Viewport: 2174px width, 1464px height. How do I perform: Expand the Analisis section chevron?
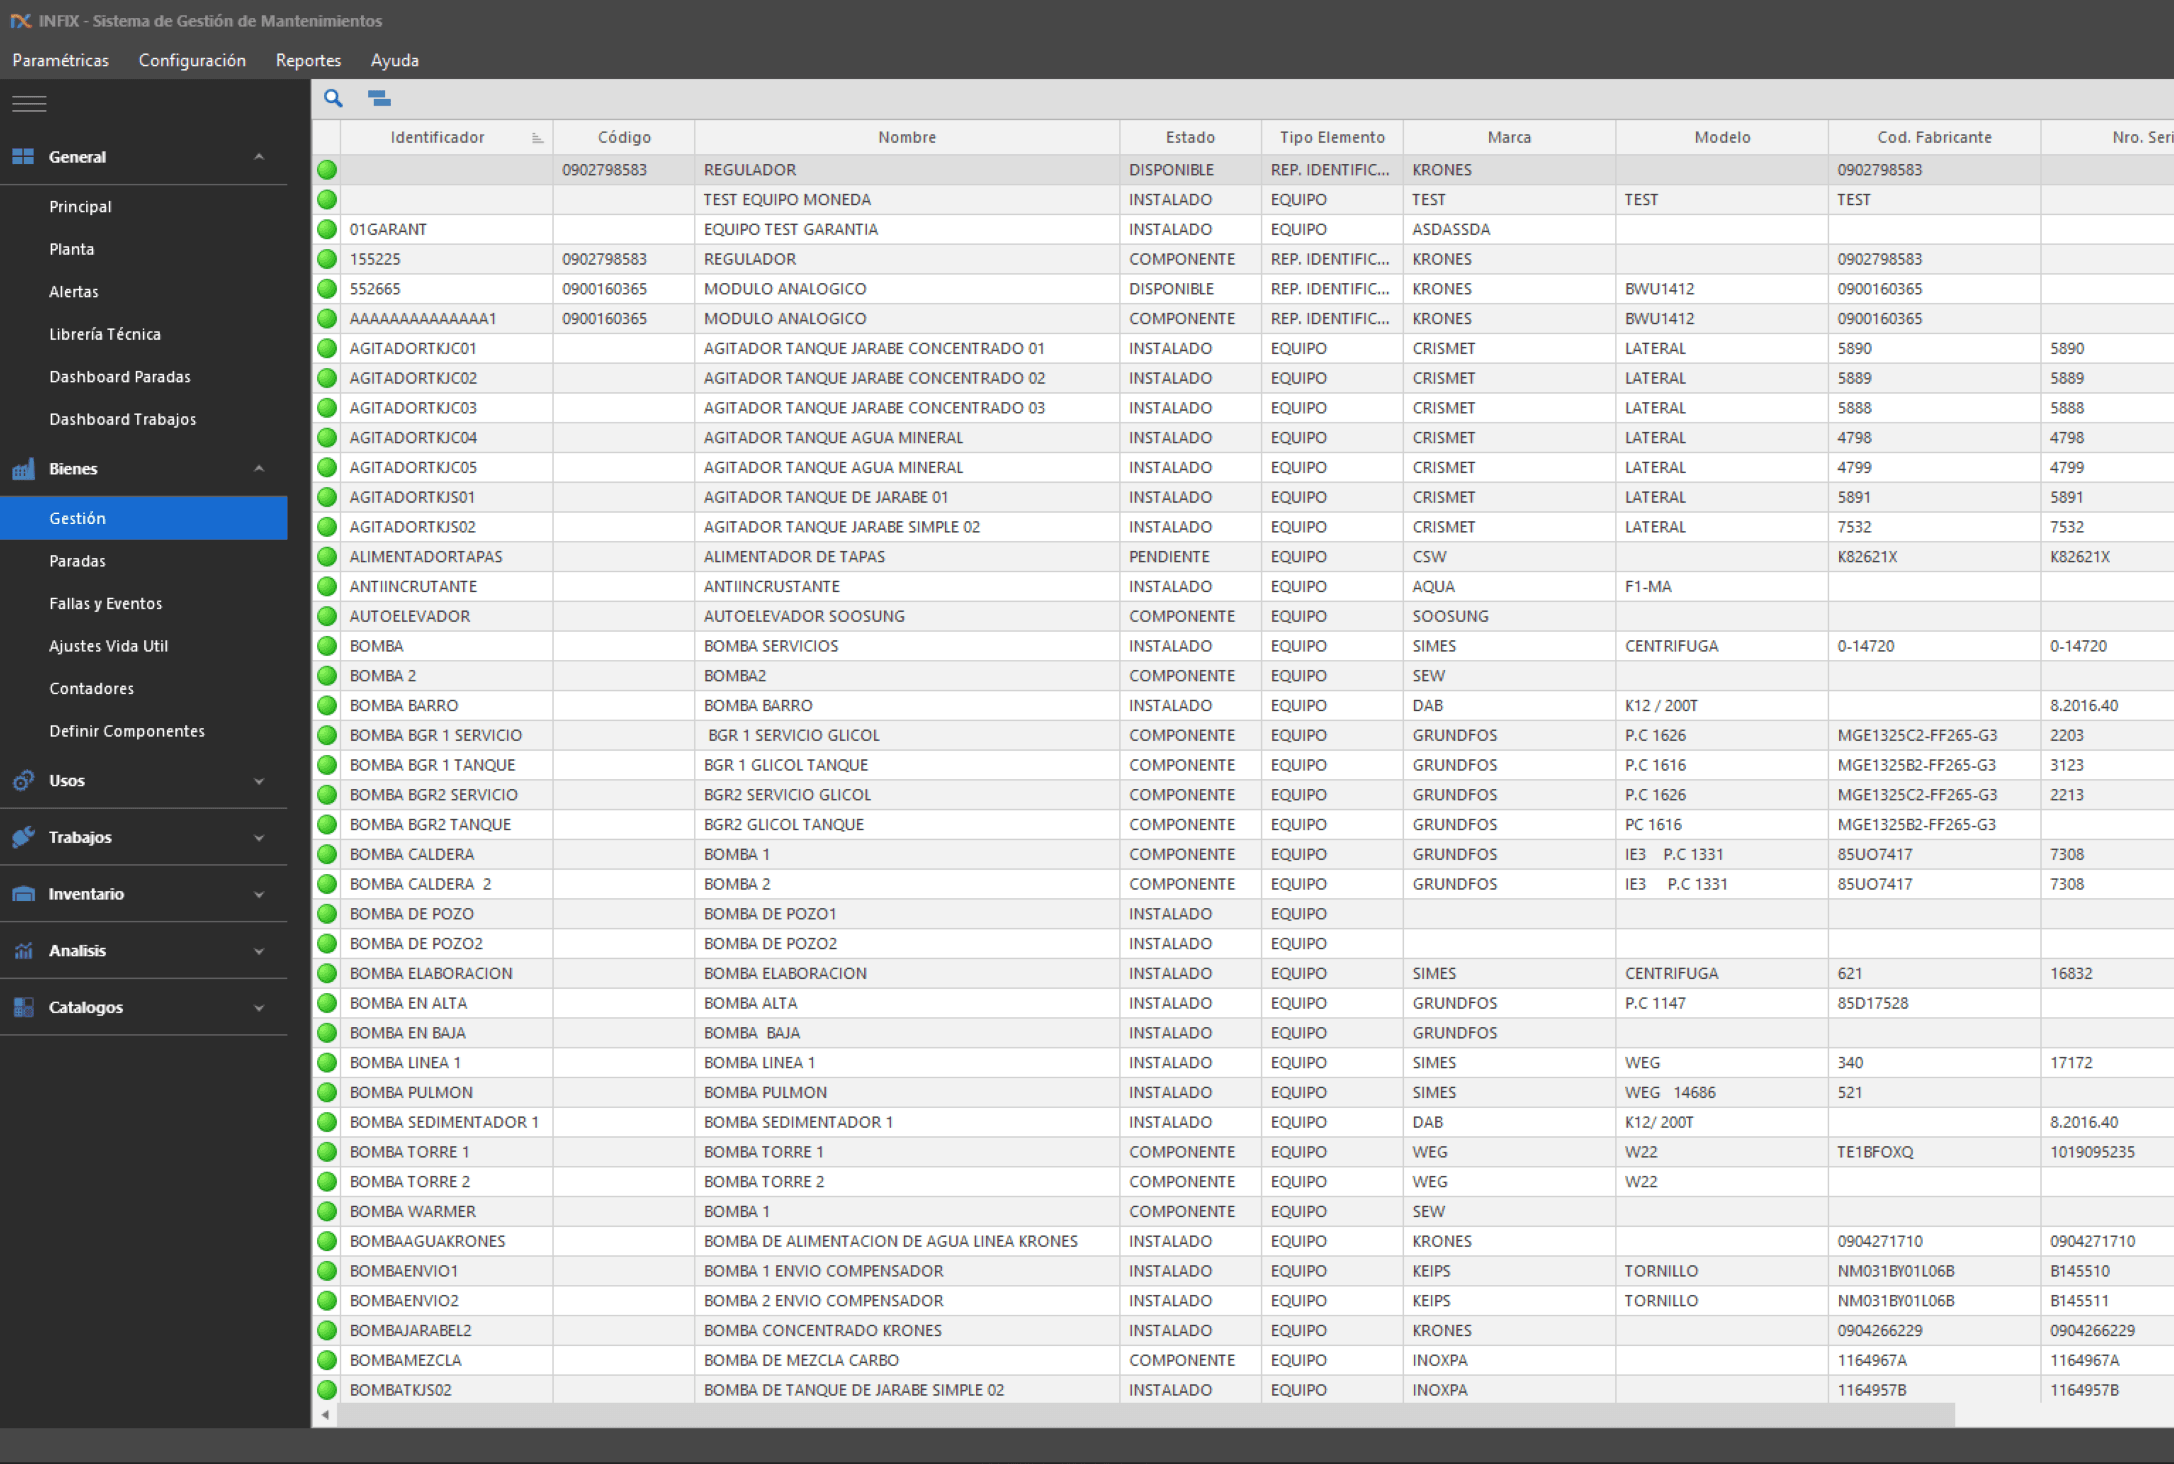[259, 951]
